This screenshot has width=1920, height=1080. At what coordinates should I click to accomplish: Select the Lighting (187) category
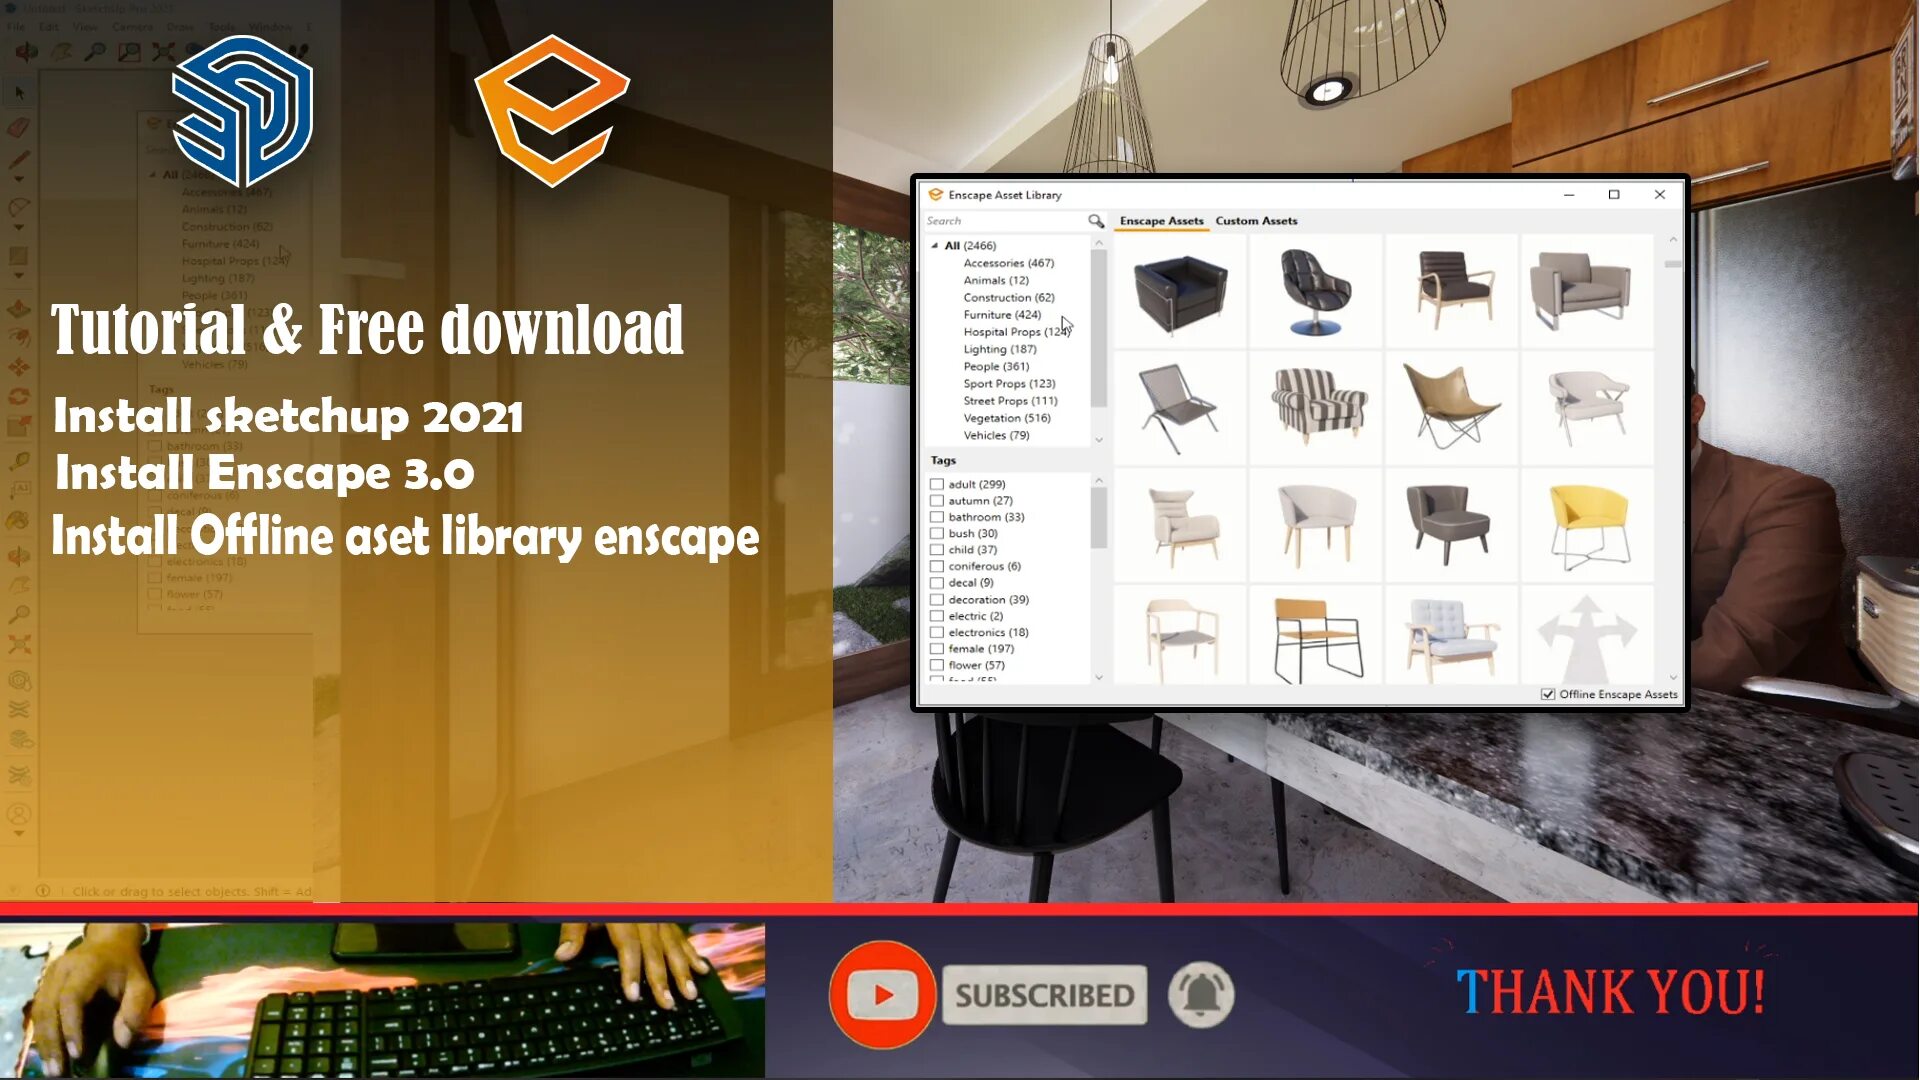[x=1000, y=349]
